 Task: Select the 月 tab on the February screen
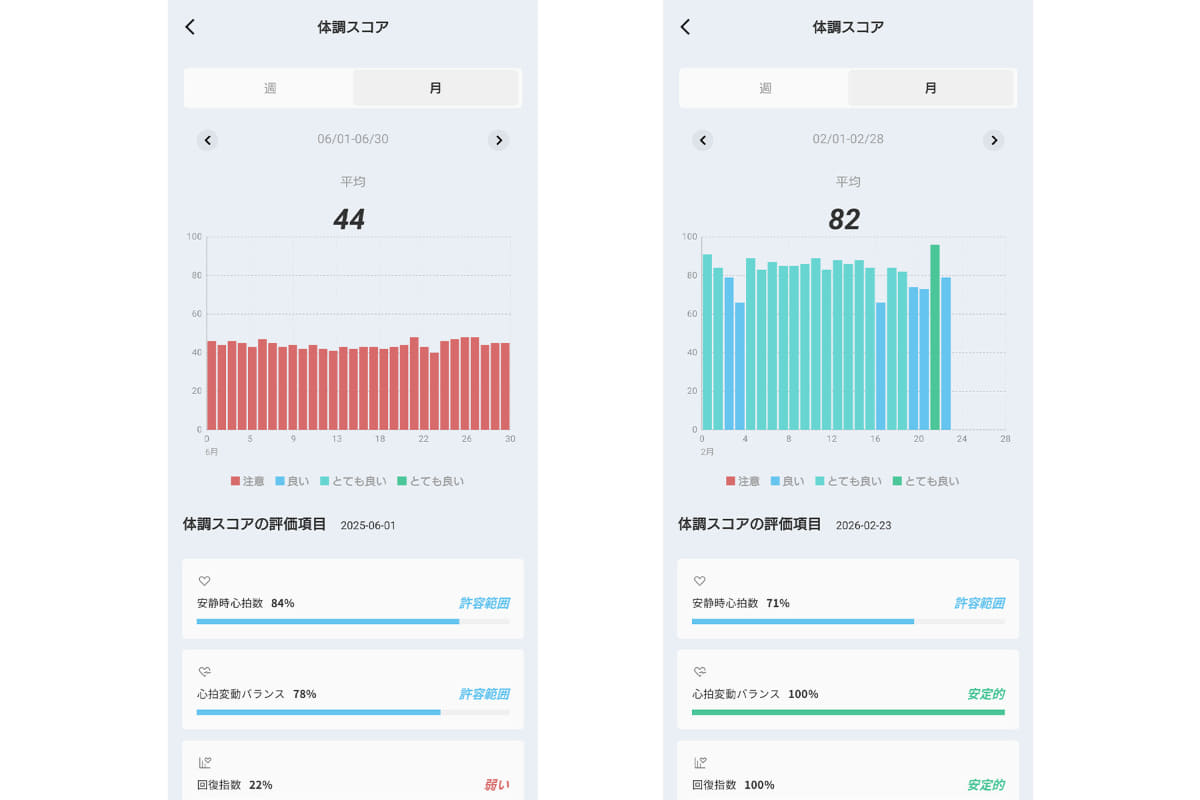(x=931, y=87)
